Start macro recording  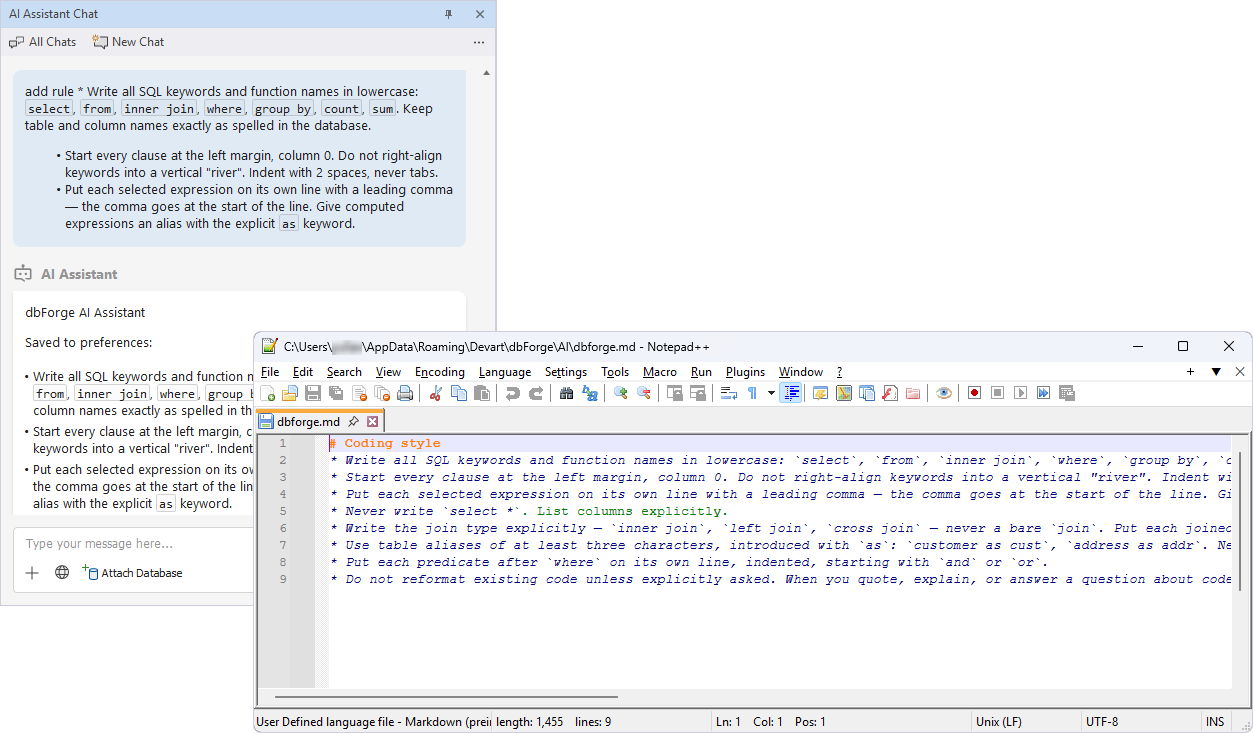974,393
